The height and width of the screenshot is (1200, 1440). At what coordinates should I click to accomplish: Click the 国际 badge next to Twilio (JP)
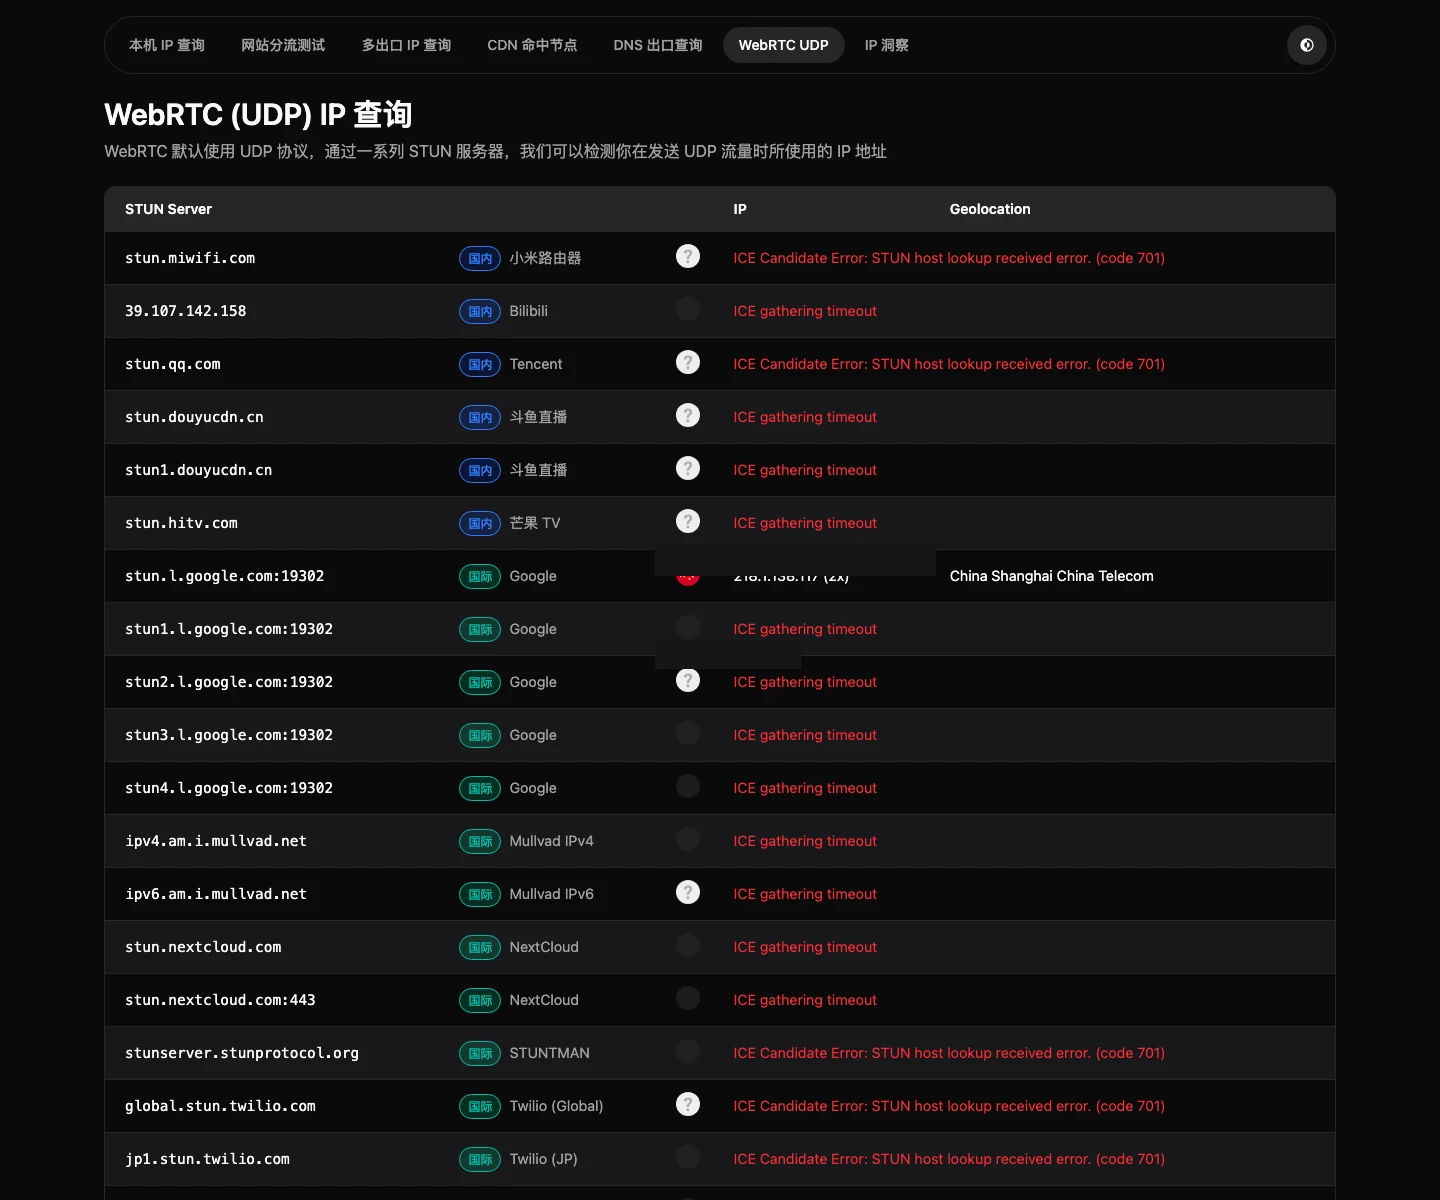tap(480, 1159)
